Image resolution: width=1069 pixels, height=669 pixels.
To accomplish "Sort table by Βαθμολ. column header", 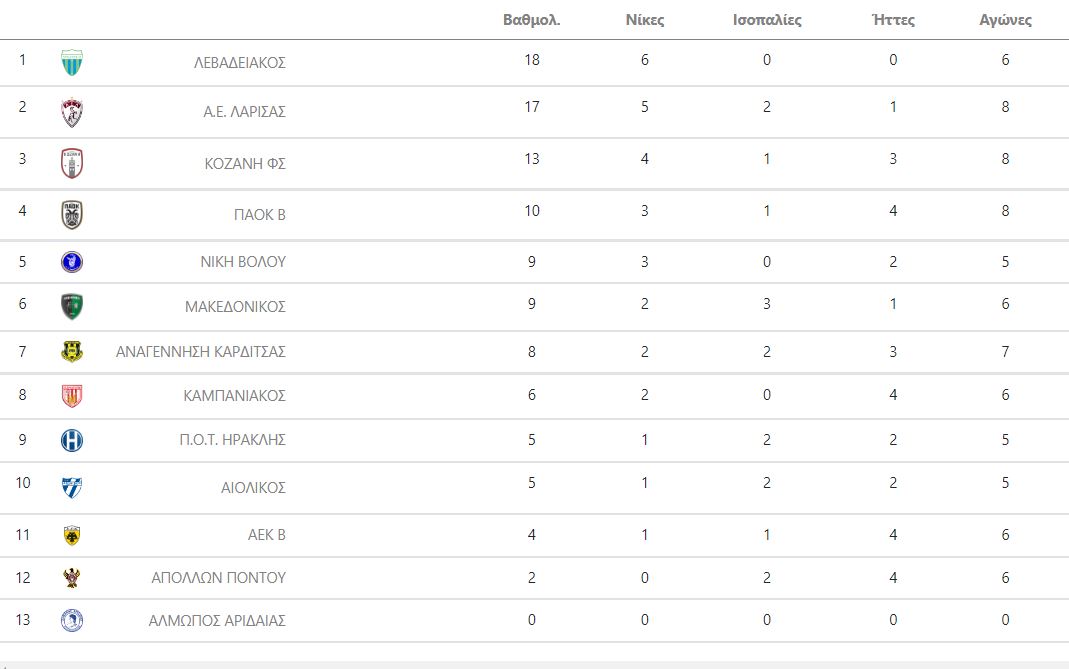I will point(532,20).
